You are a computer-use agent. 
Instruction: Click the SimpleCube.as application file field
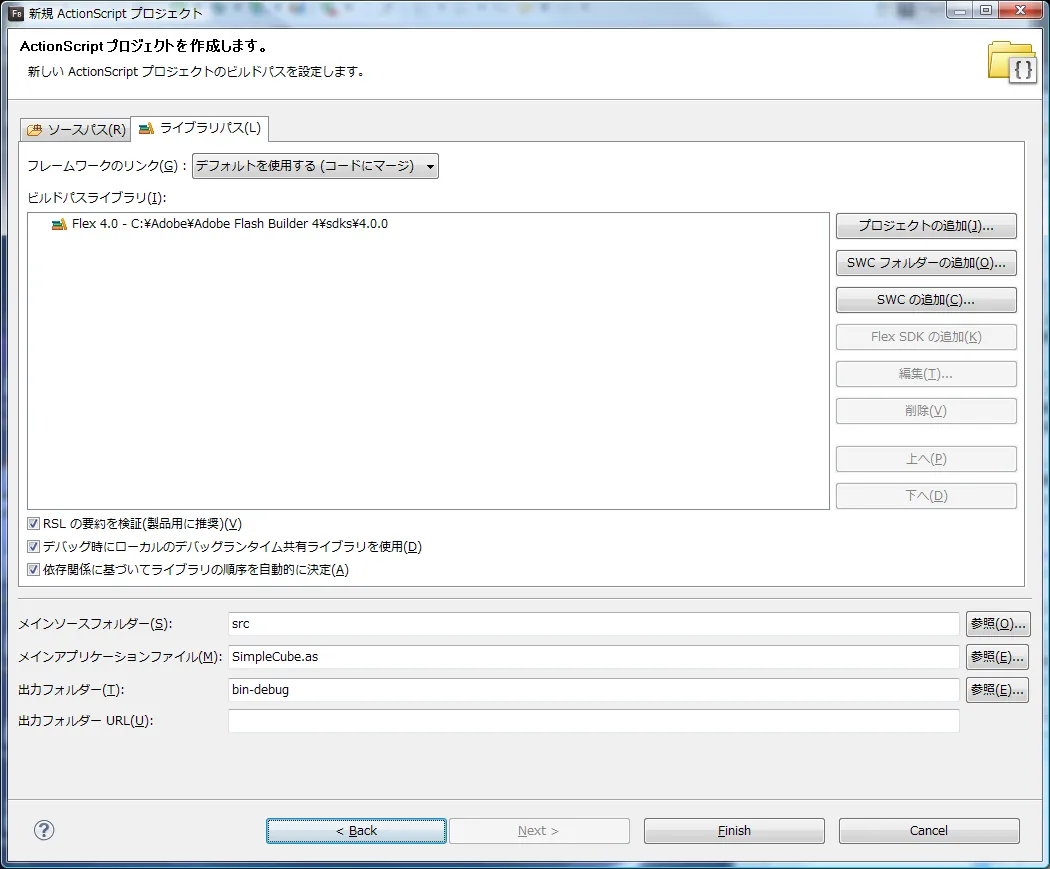pyautogui.click(x=594, y=657)
